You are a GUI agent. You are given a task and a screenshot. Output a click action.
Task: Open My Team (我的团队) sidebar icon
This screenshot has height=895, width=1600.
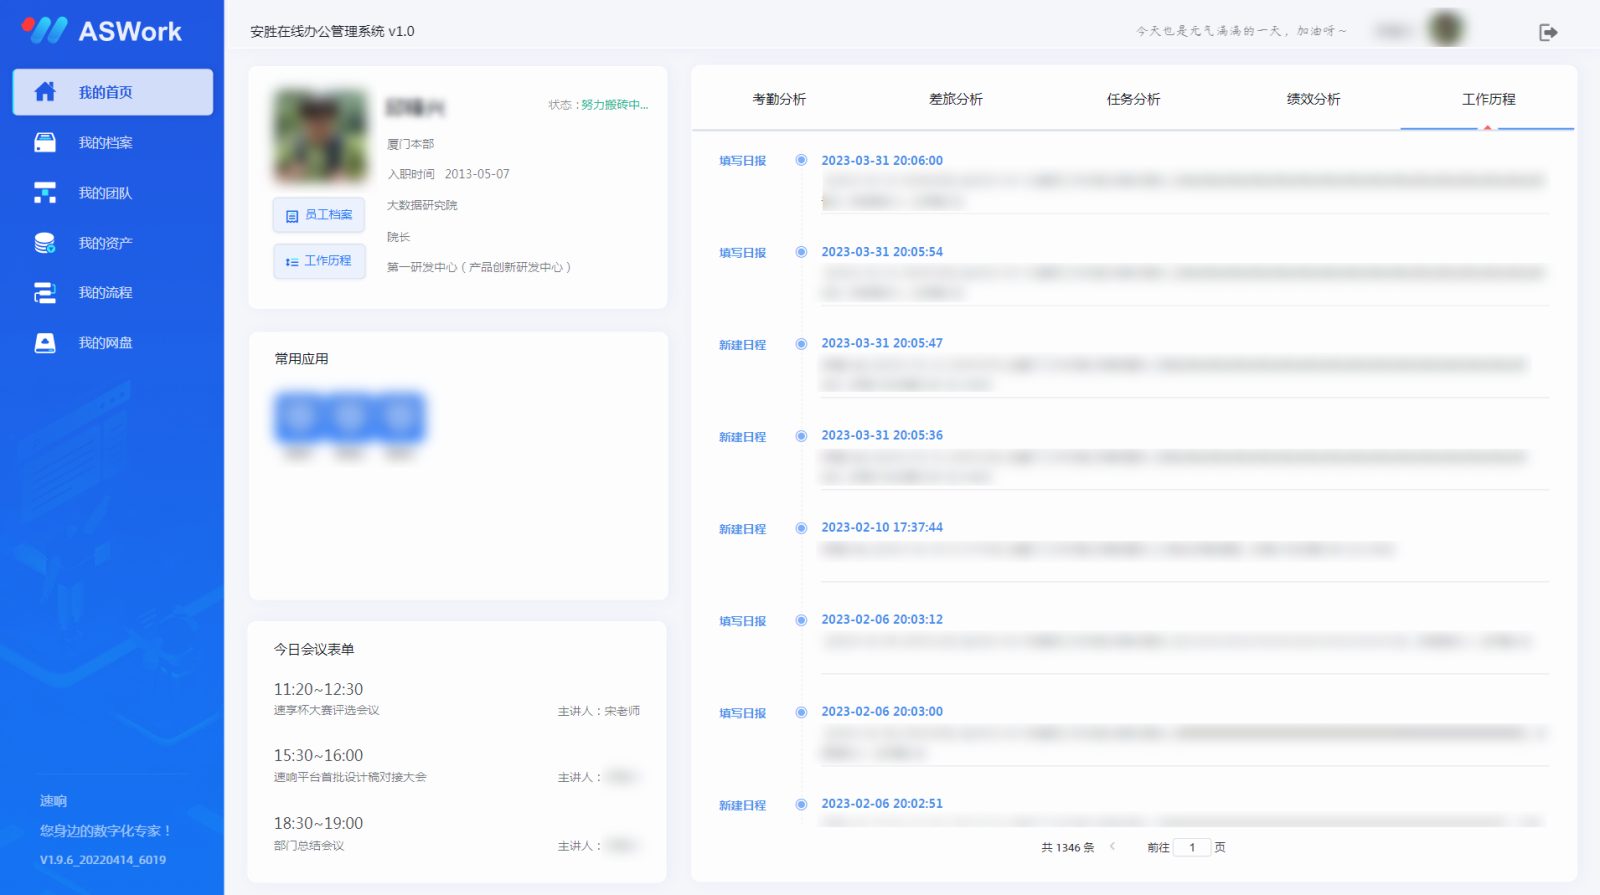click(45, 193)
